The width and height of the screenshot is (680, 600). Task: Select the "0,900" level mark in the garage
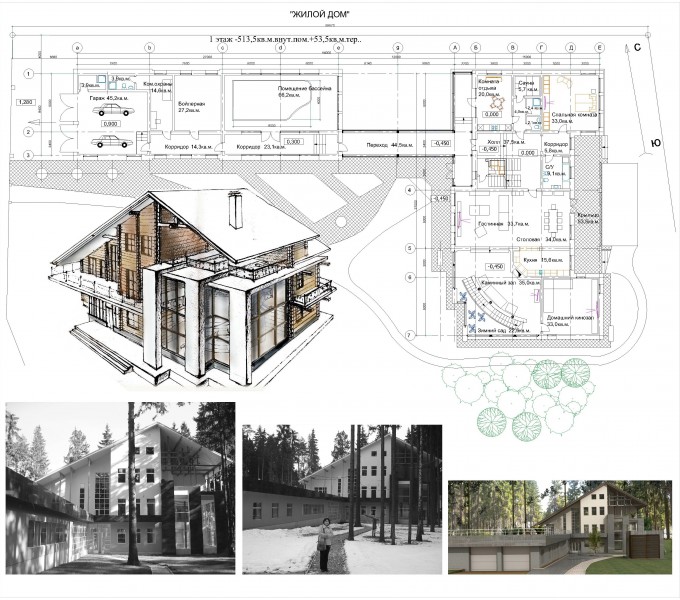[111, 124]
